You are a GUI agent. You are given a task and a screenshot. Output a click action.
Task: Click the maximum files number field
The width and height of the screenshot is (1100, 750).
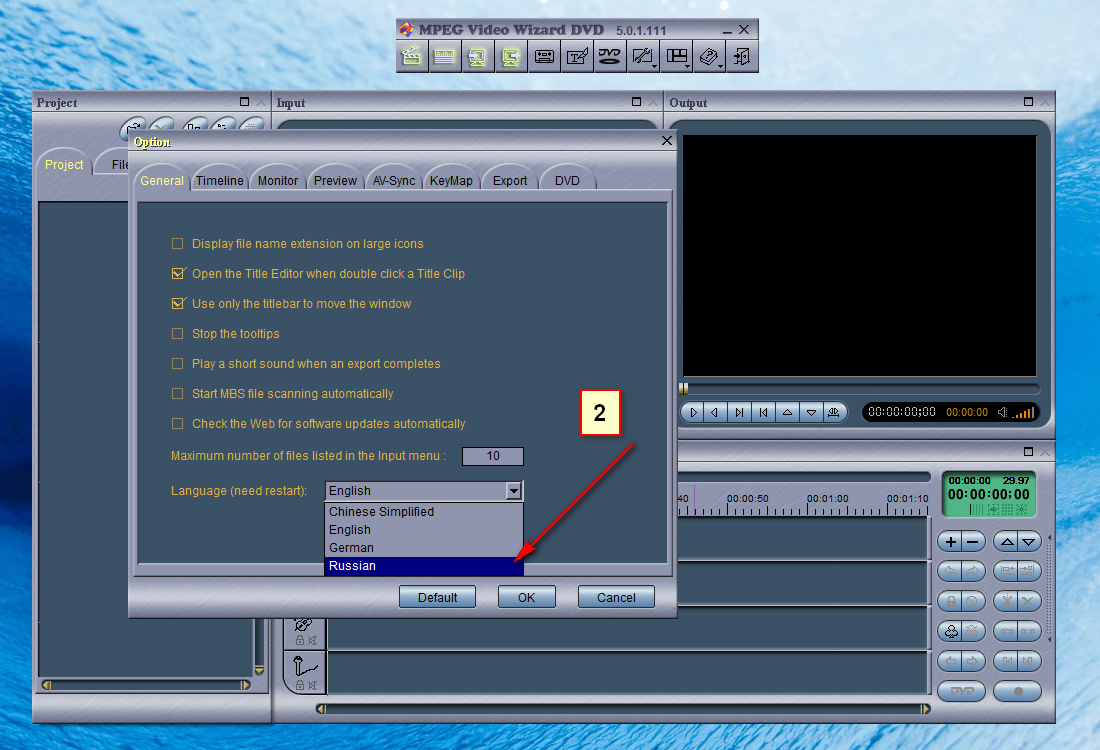pos(493,456)
